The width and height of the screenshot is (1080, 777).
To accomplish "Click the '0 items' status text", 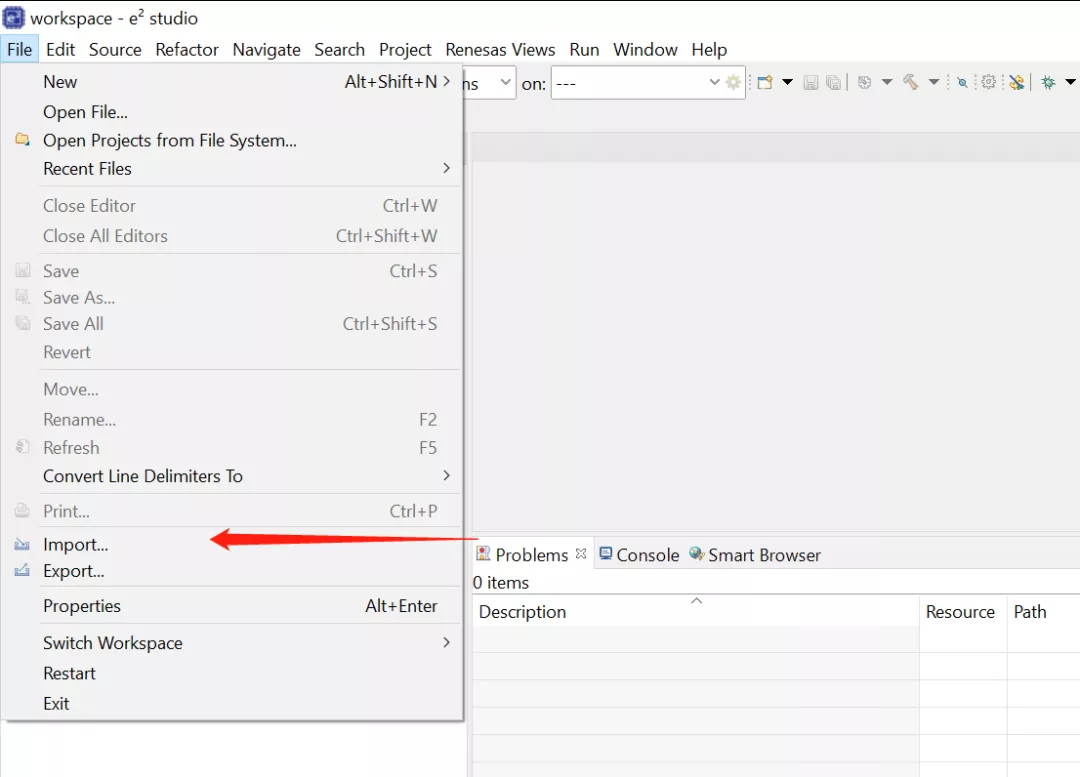I will pos(501,583).
